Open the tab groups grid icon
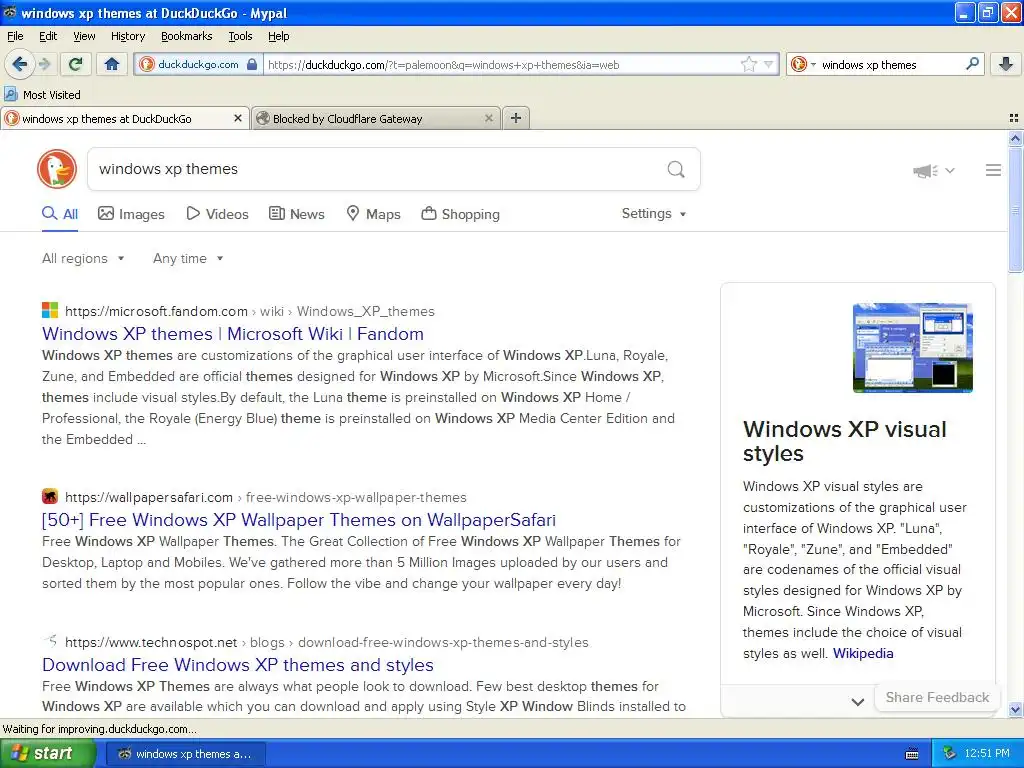The image size is (1024, 768). (x=1014, y=118)
